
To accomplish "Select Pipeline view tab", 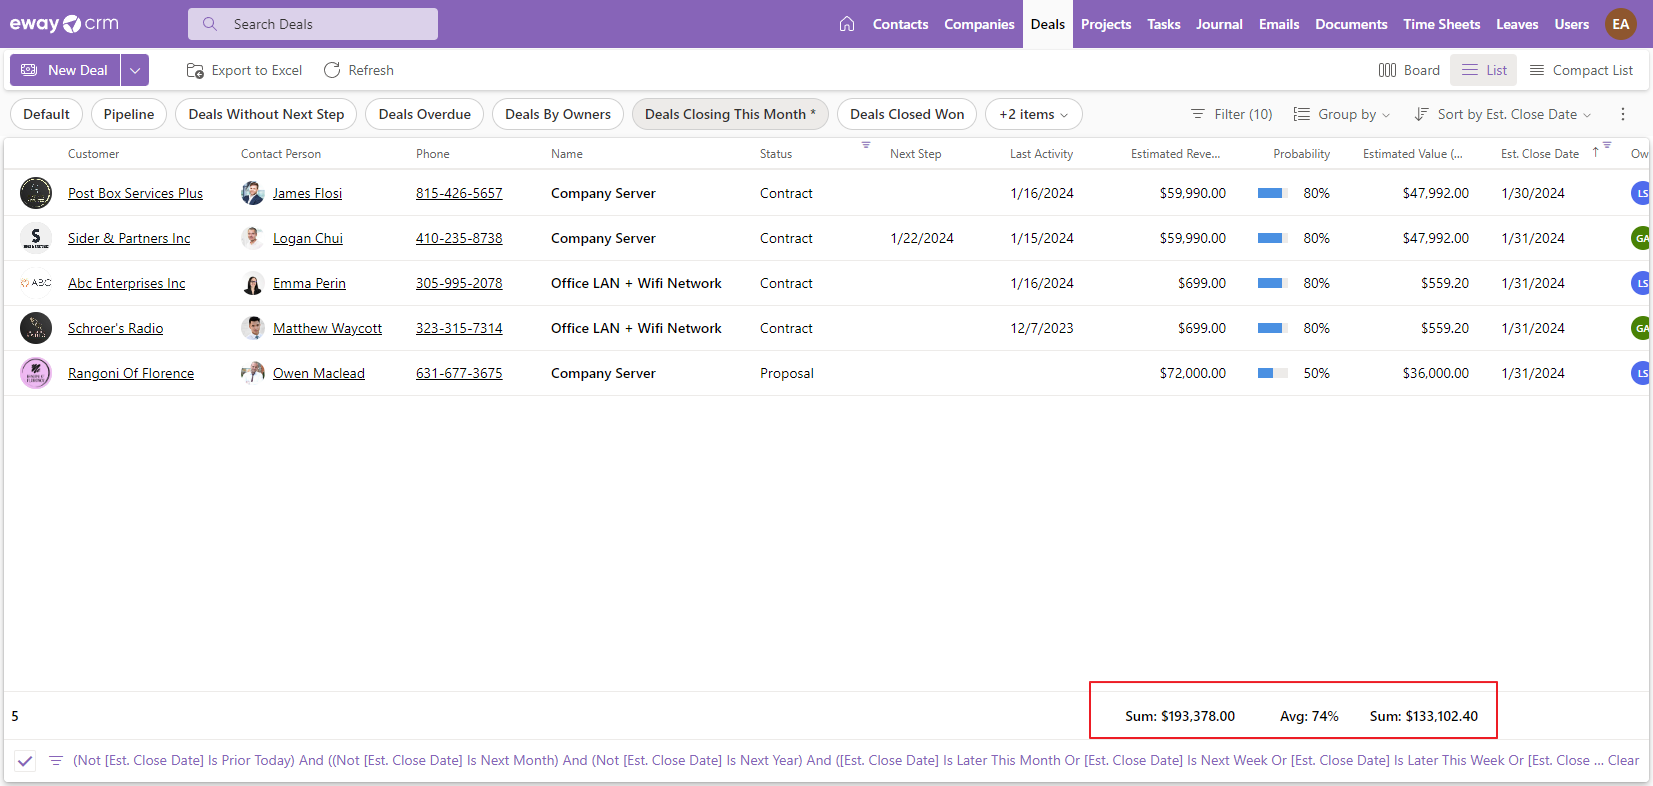I will pos(129,114).
